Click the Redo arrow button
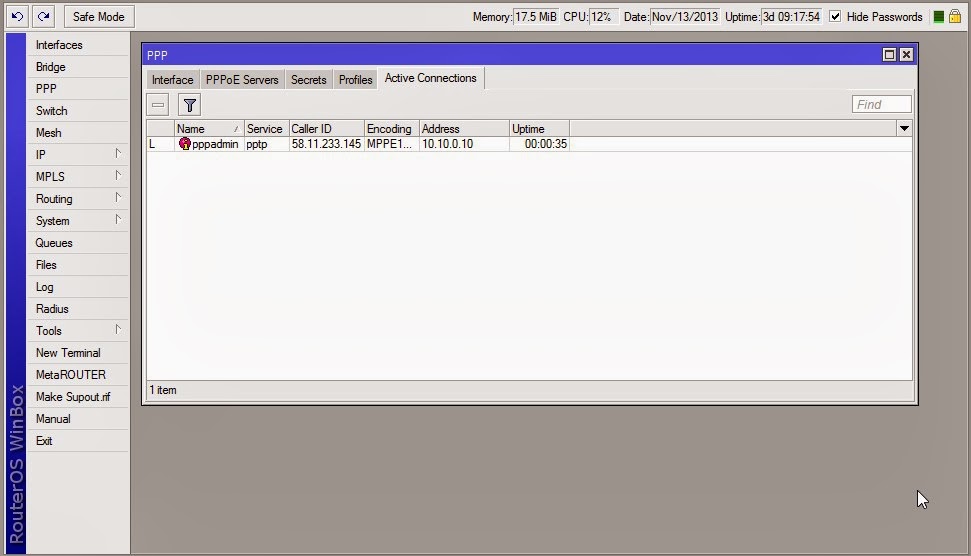Image resolution: width=971 pixels, height=556 pixels. pos(43,17)
